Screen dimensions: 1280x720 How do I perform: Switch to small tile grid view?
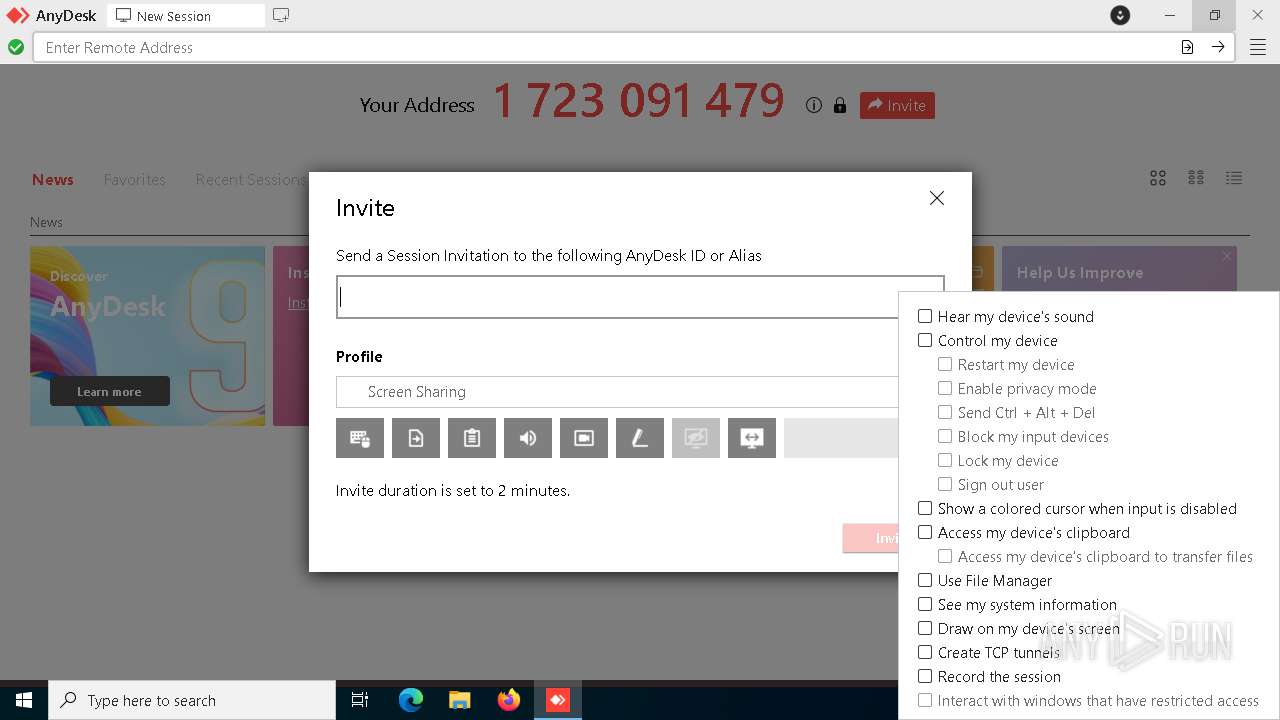click(1196, 178)
